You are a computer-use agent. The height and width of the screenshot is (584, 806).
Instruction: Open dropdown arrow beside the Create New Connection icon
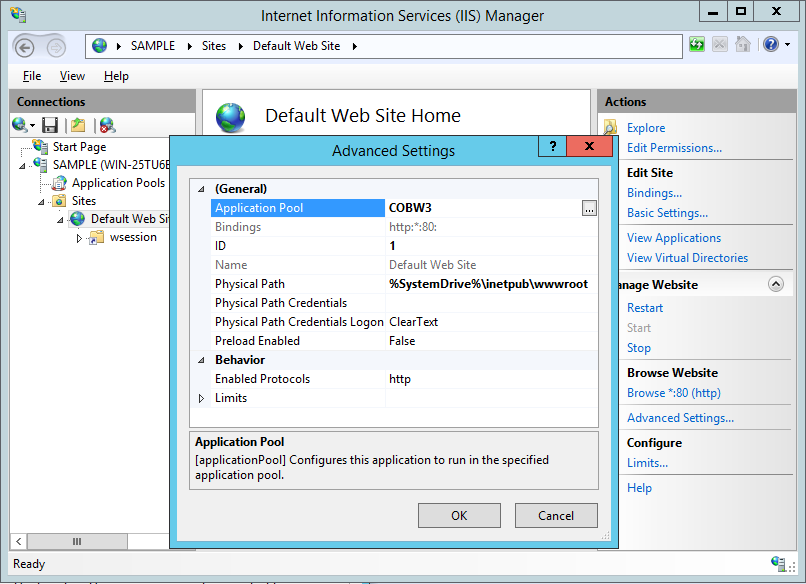point(32,125)
